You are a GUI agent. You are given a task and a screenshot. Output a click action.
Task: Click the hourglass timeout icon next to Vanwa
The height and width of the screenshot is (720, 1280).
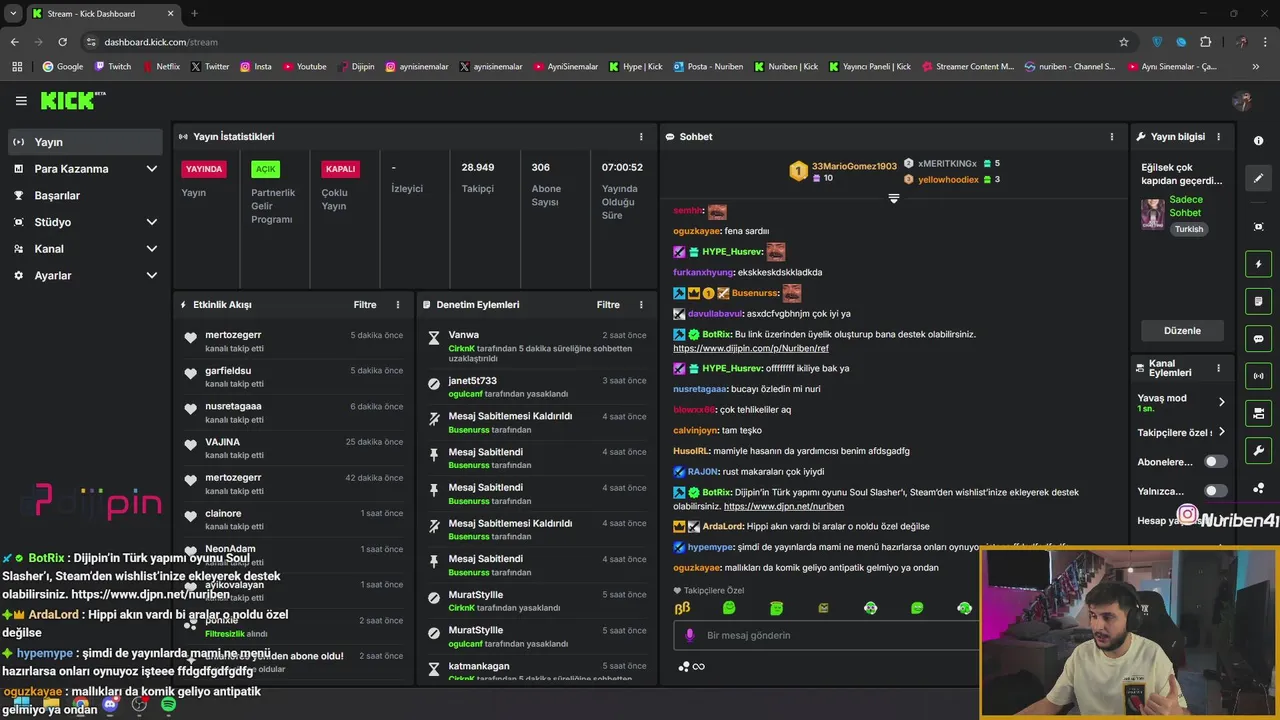tap(433, 339)
